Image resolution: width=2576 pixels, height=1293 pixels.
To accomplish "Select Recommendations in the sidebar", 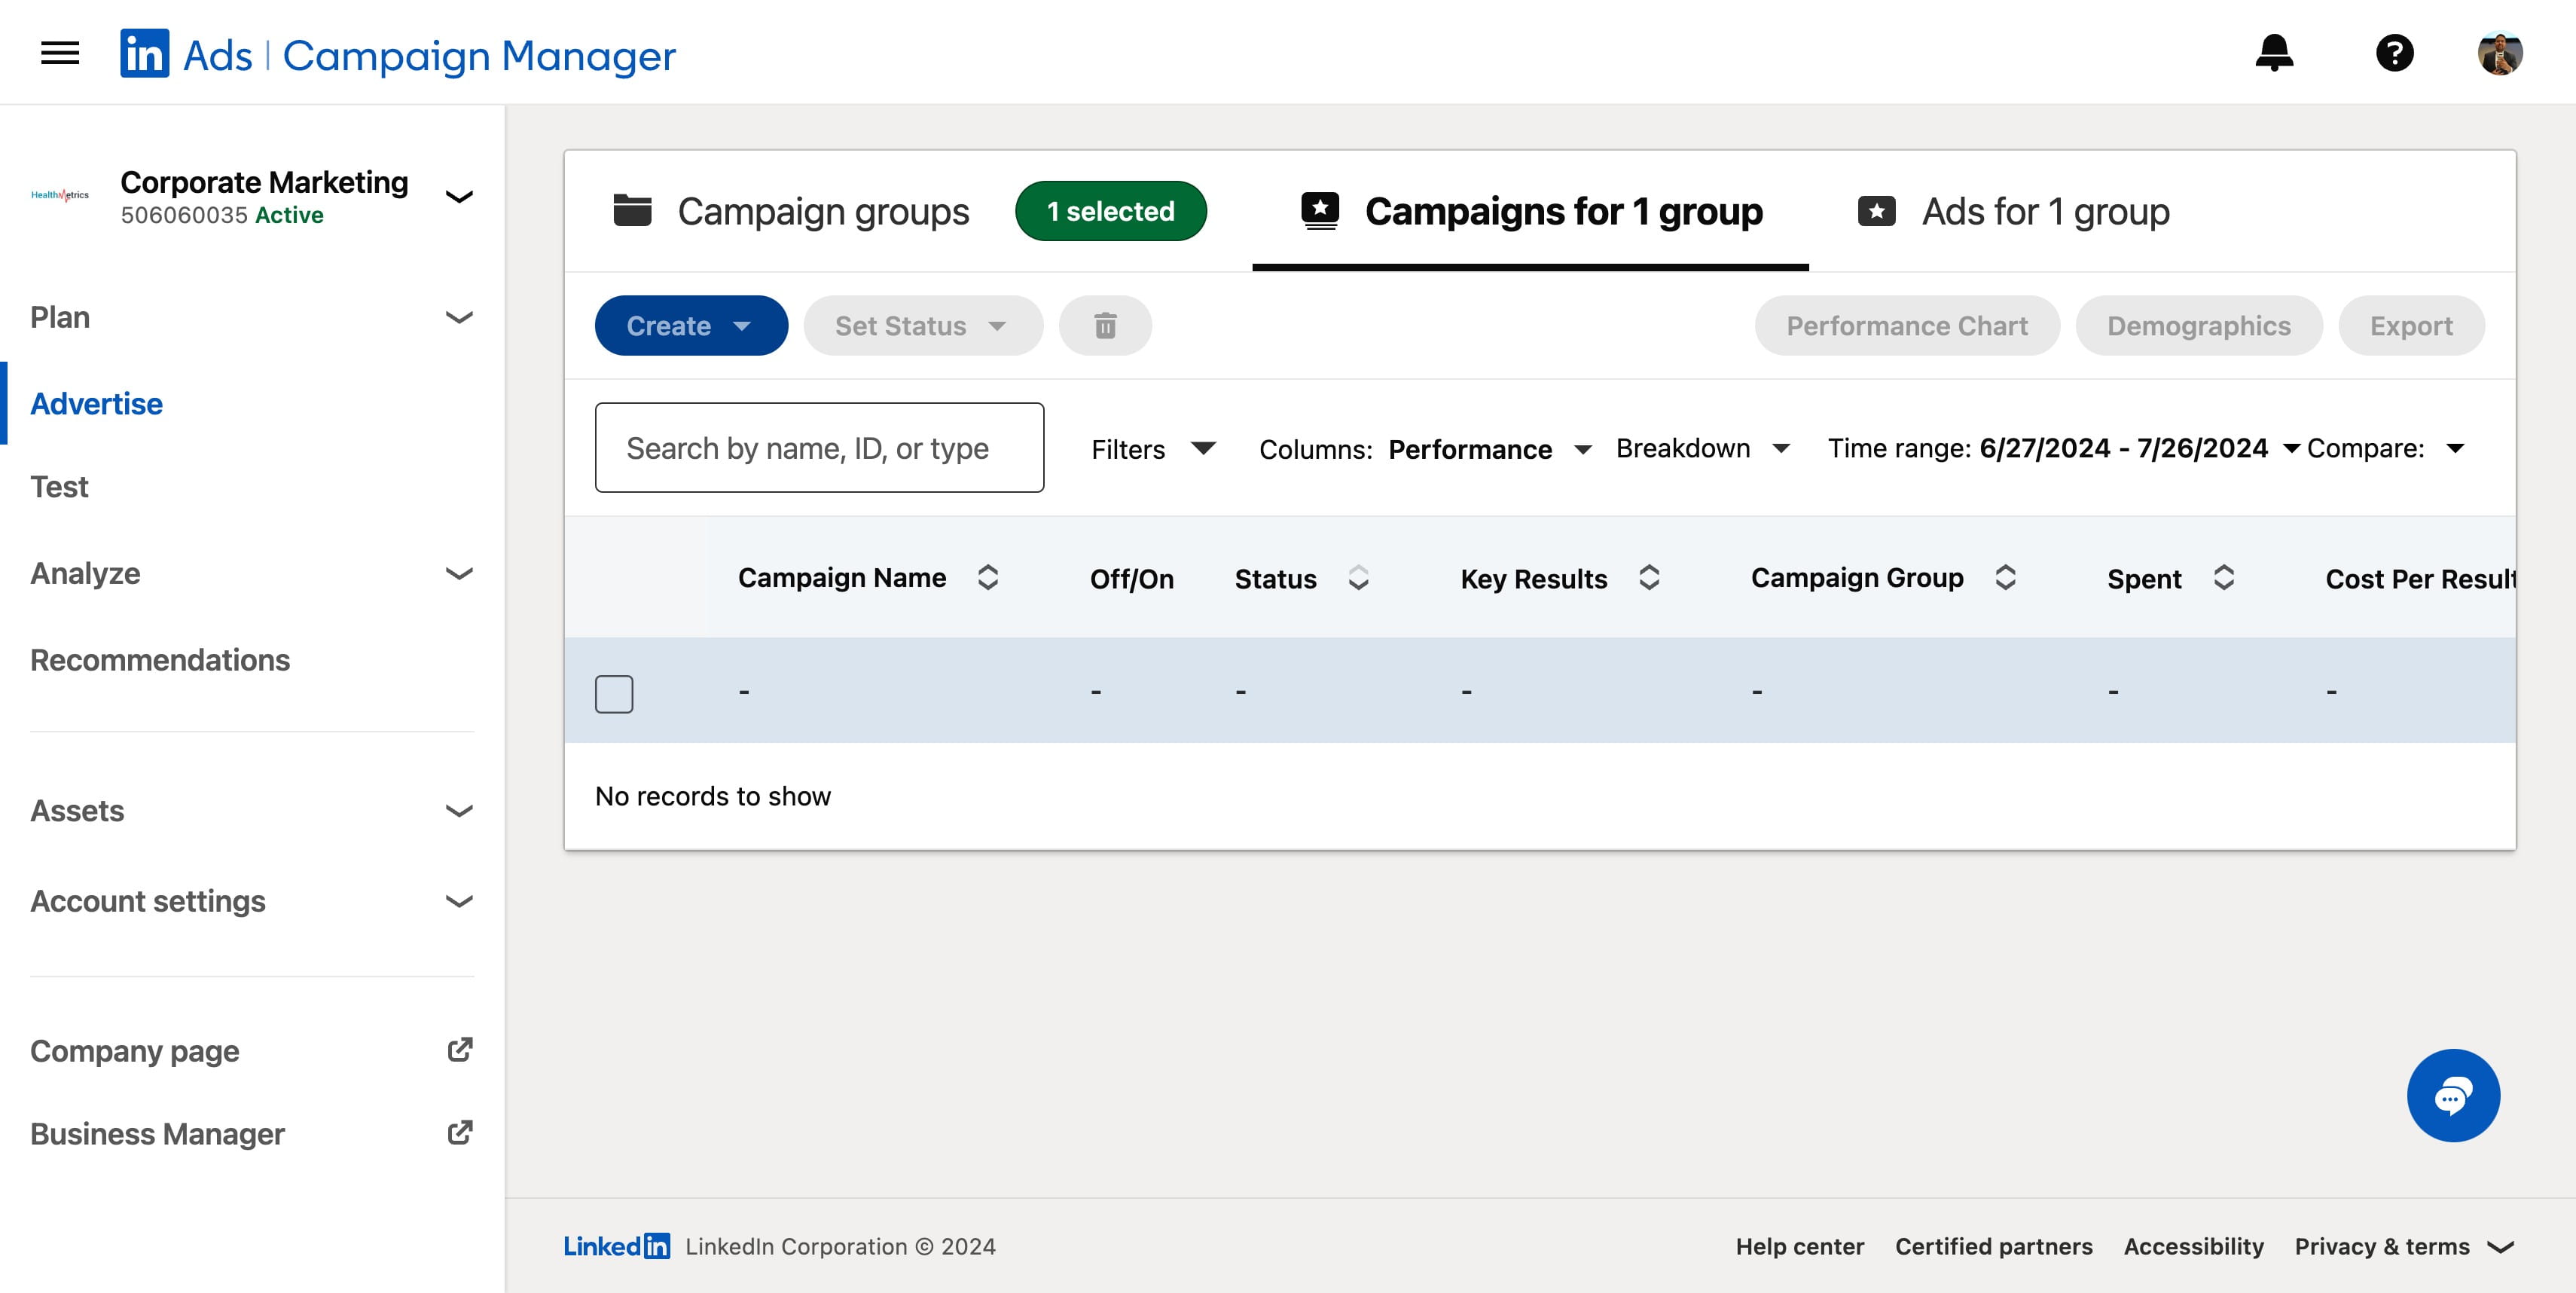I will 160,659.
